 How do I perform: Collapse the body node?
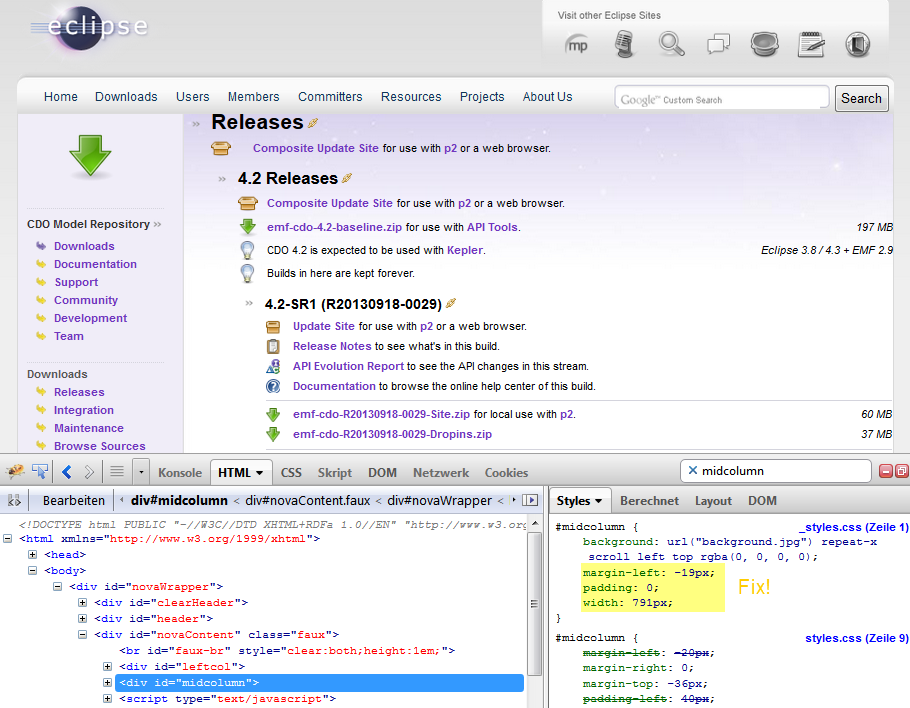(x=32, y=570)
